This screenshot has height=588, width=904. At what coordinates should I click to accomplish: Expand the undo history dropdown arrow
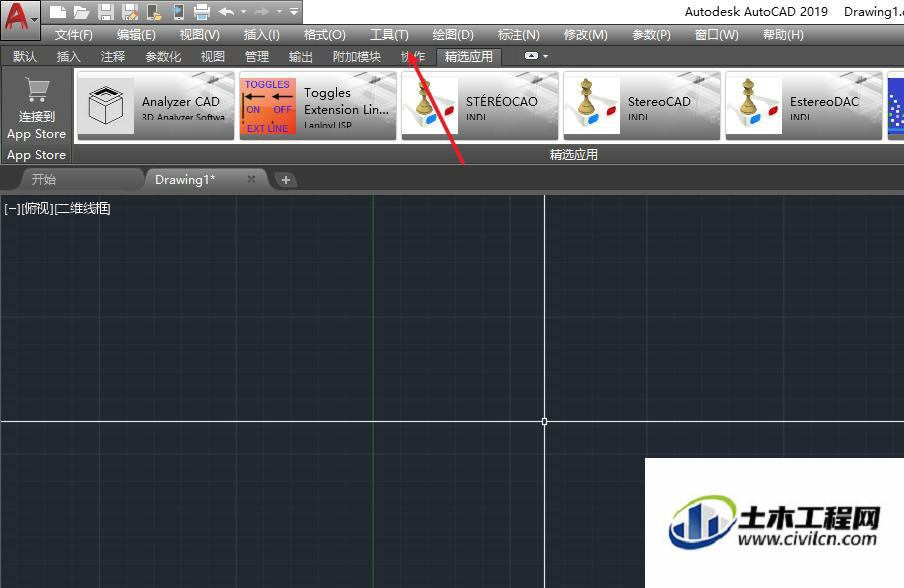[x=243, y=12]
